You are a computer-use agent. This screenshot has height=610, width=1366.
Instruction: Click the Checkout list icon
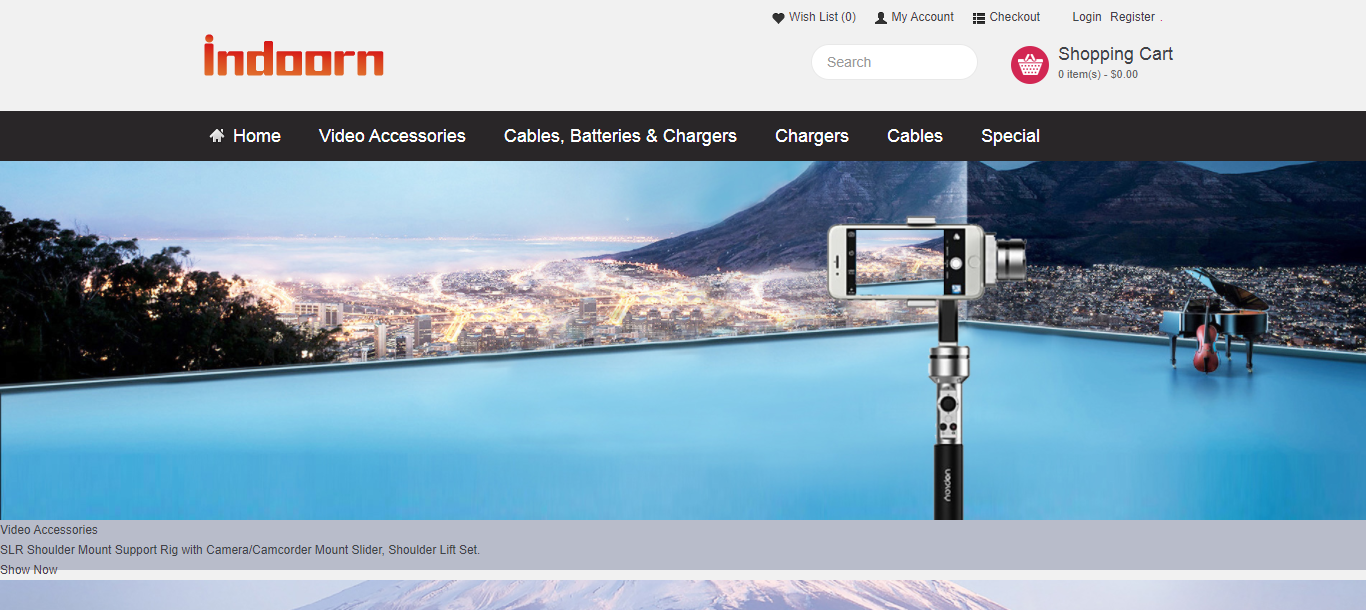pos(979,18)
